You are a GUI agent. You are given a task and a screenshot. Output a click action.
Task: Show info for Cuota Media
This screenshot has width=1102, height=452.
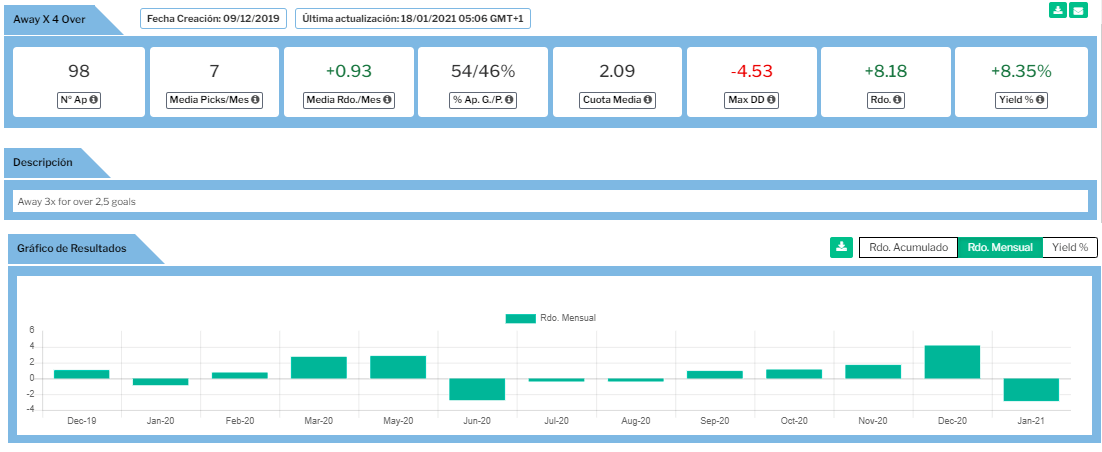coord(648,100)
